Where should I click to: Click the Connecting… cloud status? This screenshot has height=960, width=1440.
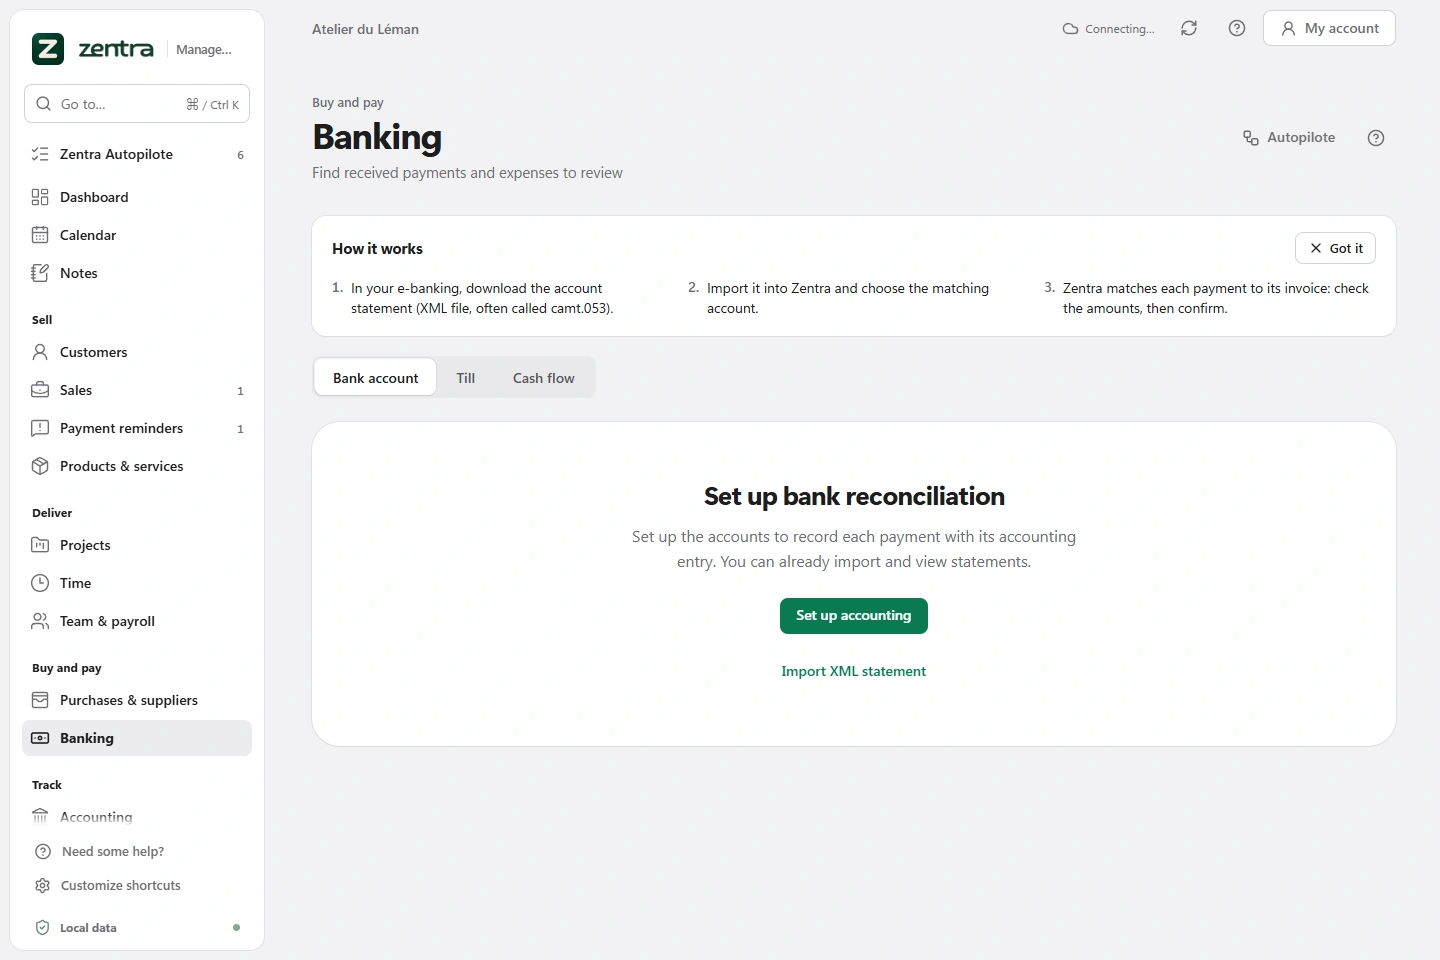1108,29
